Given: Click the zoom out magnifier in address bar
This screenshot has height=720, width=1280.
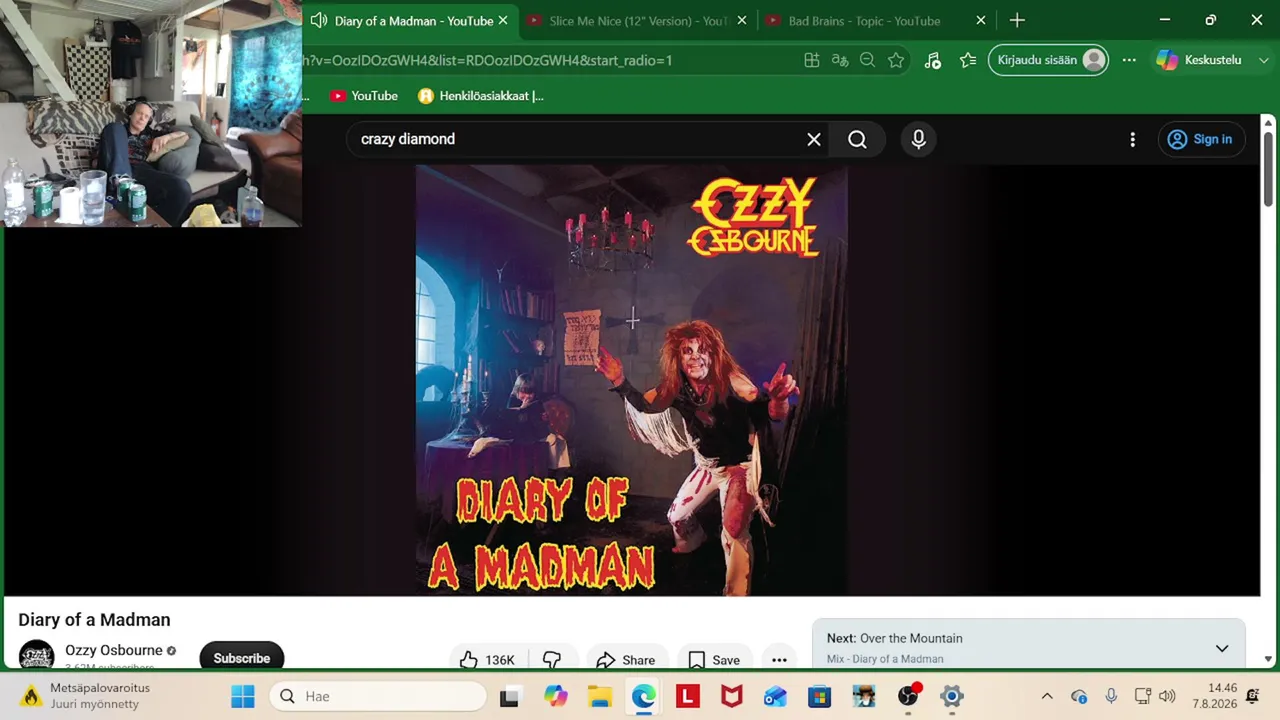Looking at the screenshot, I should 868,60.
